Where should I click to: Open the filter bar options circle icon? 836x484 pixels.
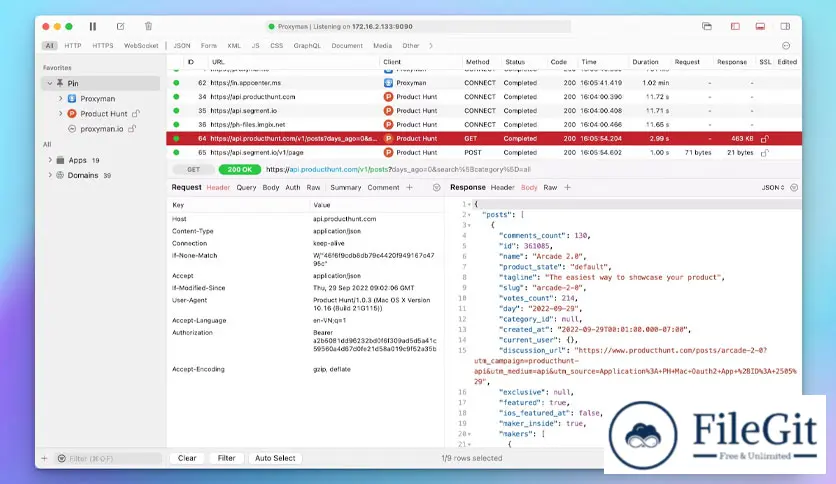click(786, 46)
